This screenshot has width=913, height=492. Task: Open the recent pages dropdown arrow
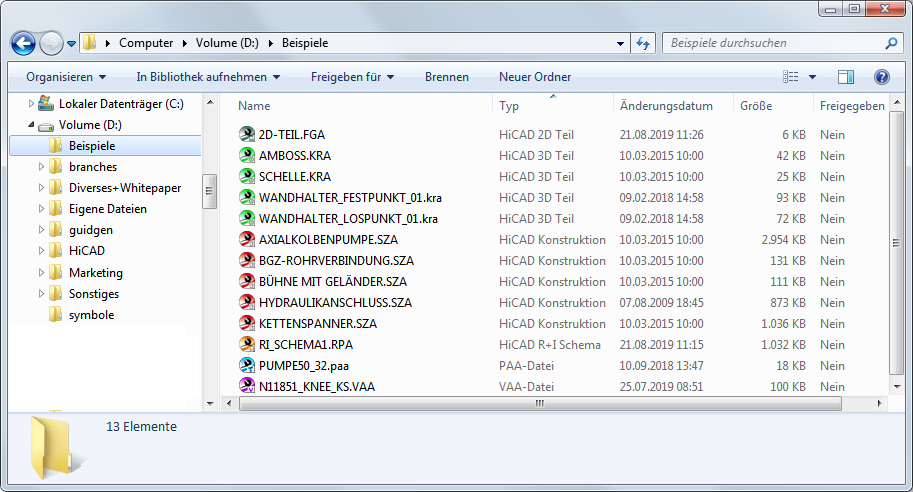pyautogui.click(x=72, y=44)
